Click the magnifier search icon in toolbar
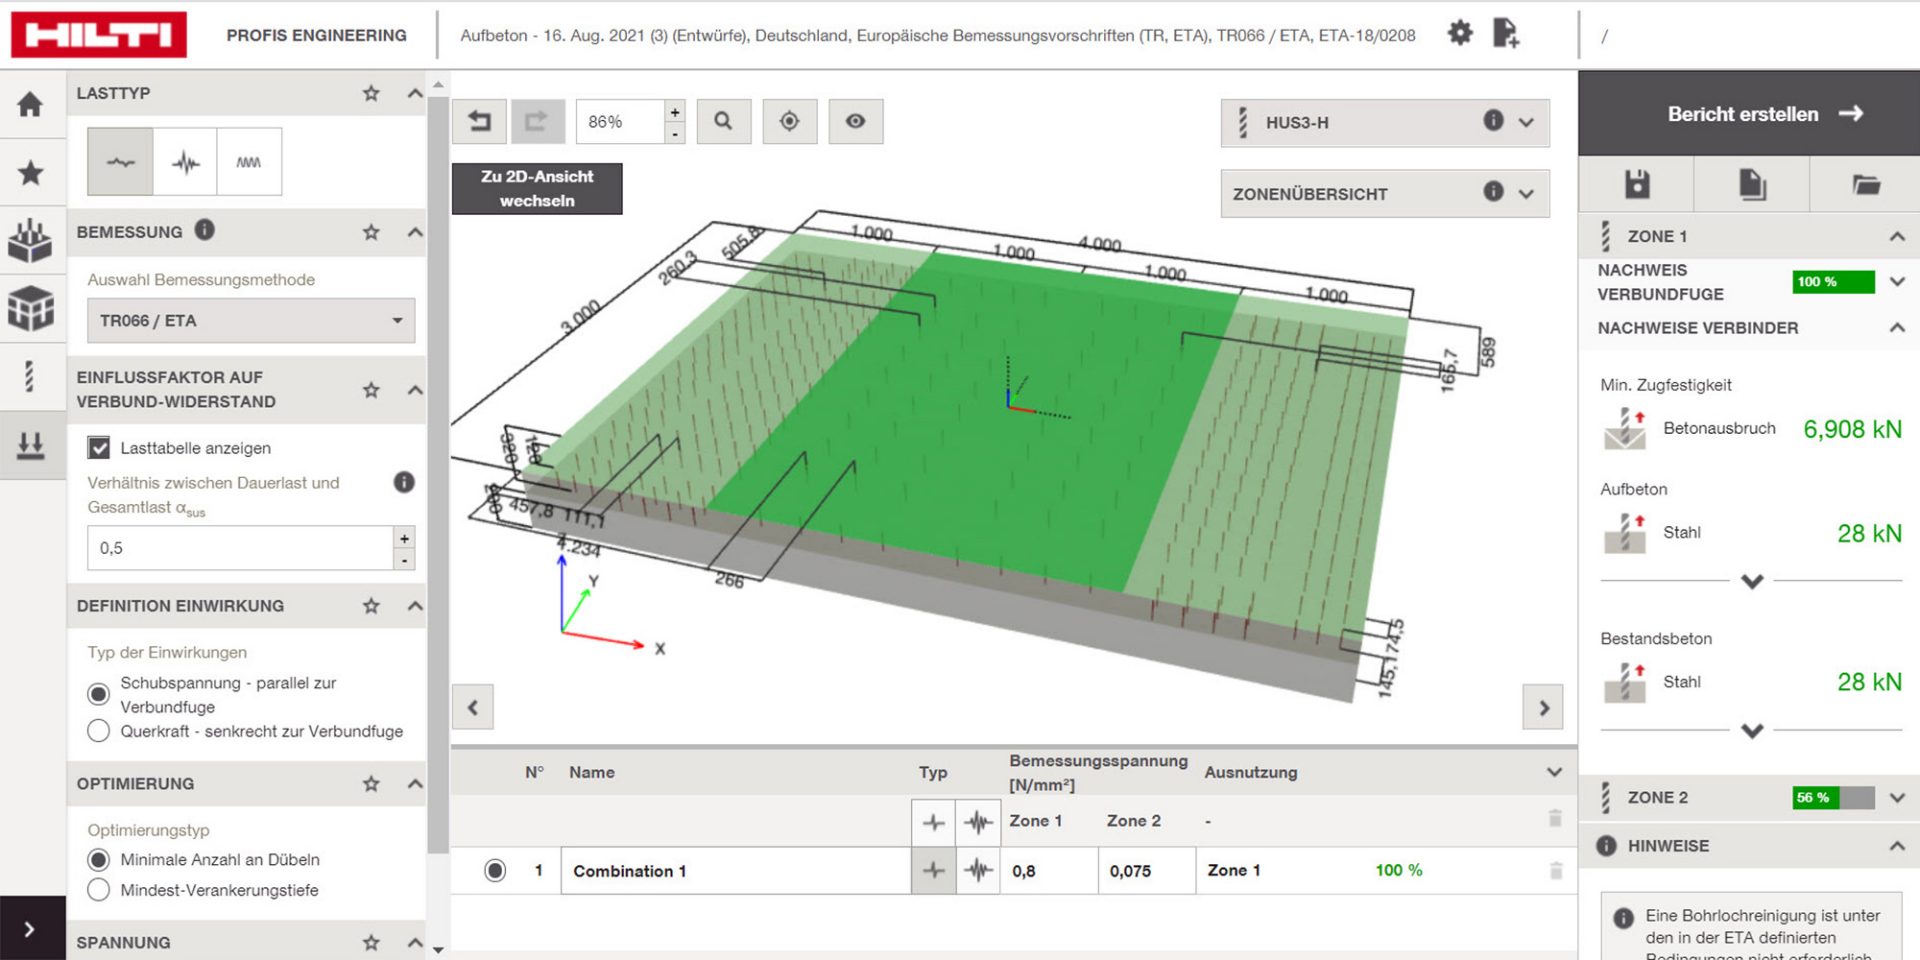This screenshot has height=960, width=1920. click(x=723, y=122)
